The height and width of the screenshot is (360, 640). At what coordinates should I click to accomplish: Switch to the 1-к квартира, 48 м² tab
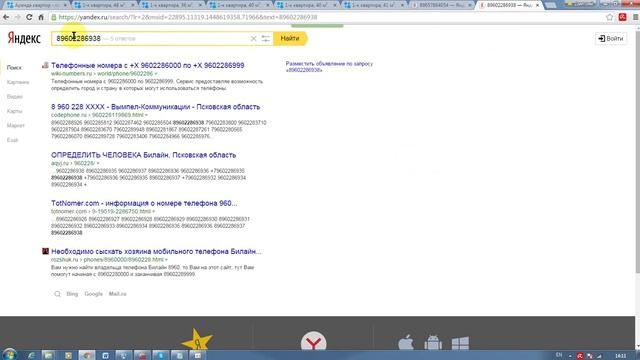pyautogui.click(x=104, y=5)
